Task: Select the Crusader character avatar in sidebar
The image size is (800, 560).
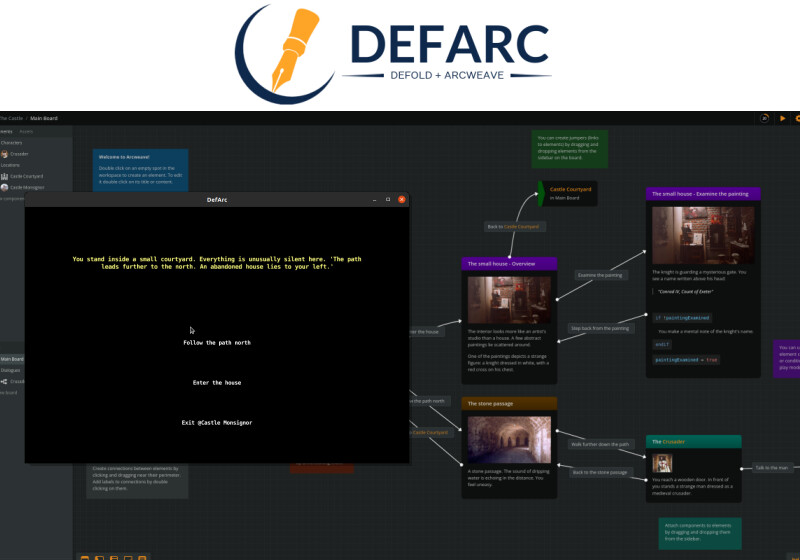Action: 5,154
